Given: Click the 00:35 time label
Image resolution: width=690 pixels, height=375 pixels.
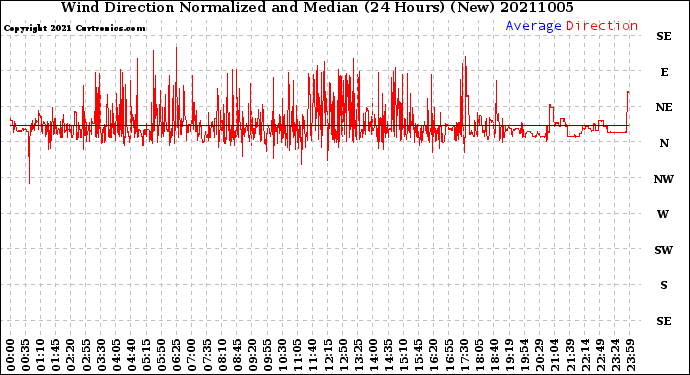Looking at the screenshot, I should tap(26, 355).
